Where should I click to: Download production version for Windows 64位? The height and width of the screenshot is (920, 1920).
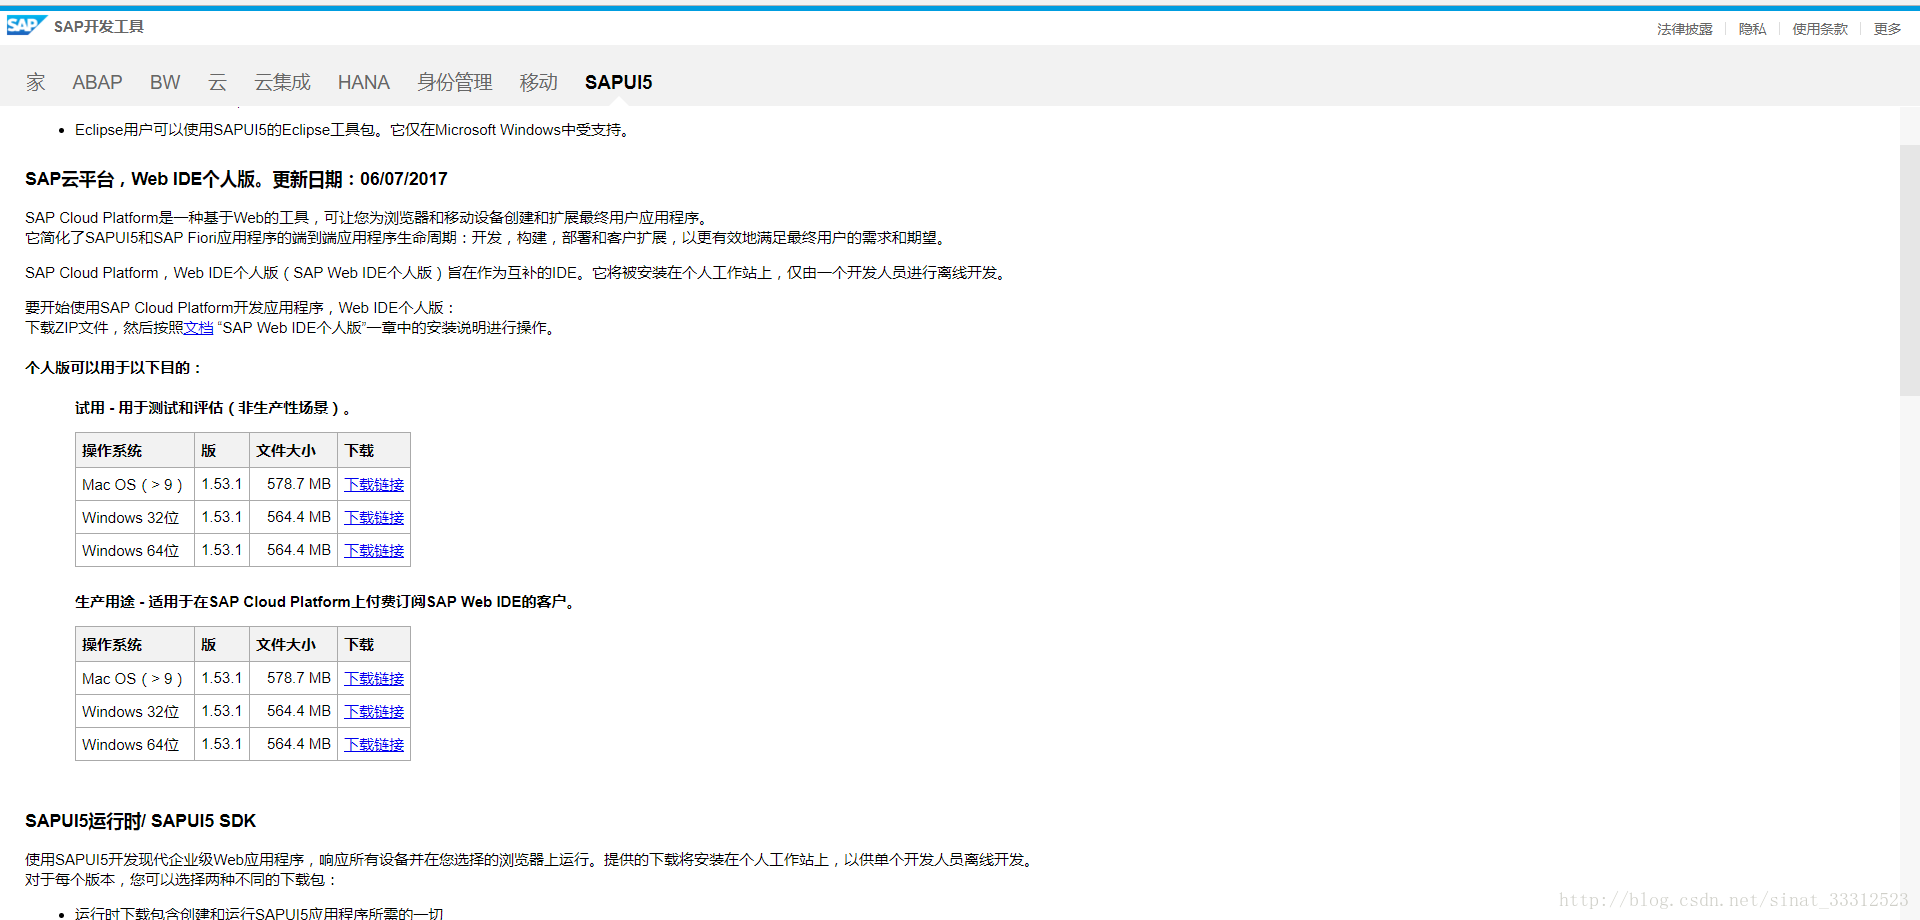[x=374, y=744]
